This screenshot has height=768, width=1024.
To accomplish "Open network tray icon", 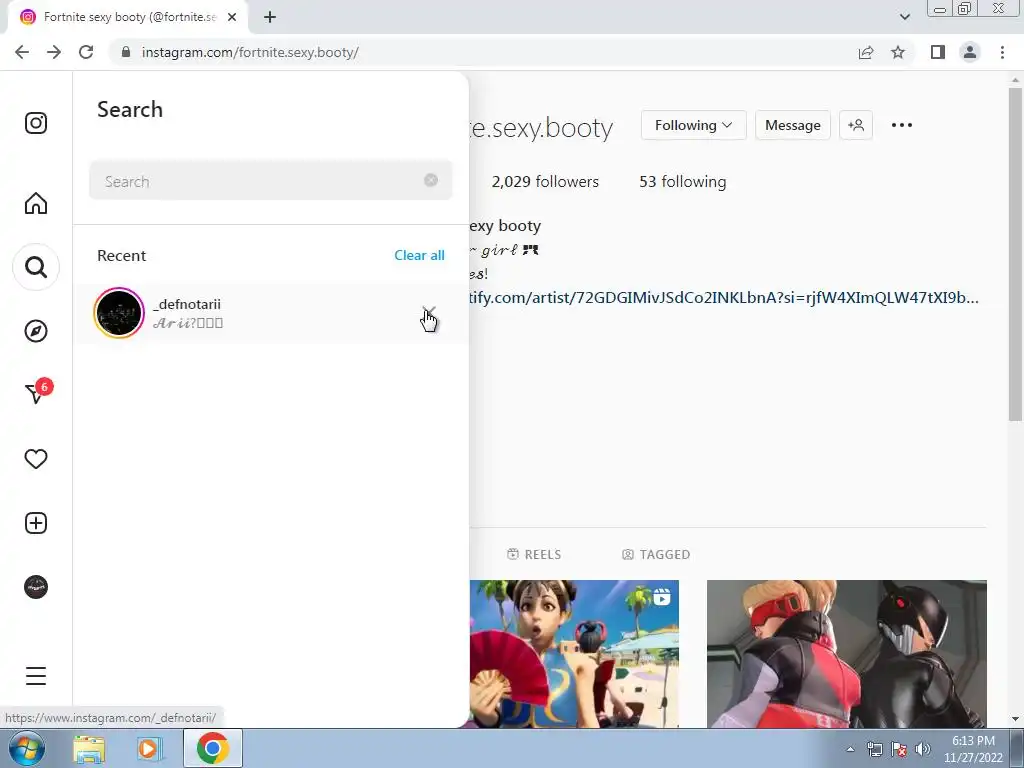I will coord(875,749).
